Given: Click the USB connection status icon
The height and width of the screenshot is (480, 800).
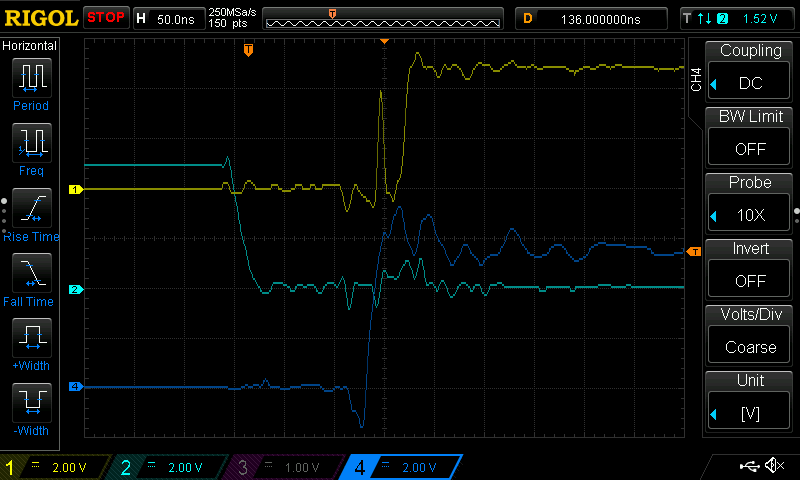Looking at the screenshot, I should (750, 466).
